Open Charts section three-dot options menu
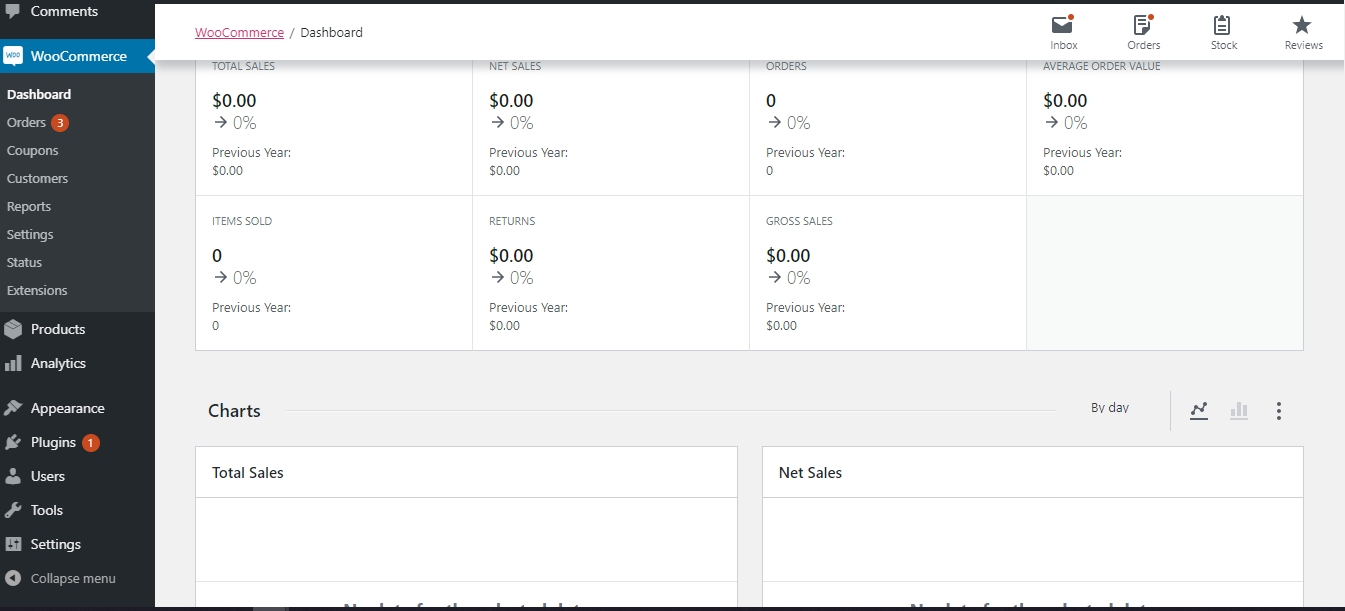Screen dimensions: 1345x611 pos(1279,410)
